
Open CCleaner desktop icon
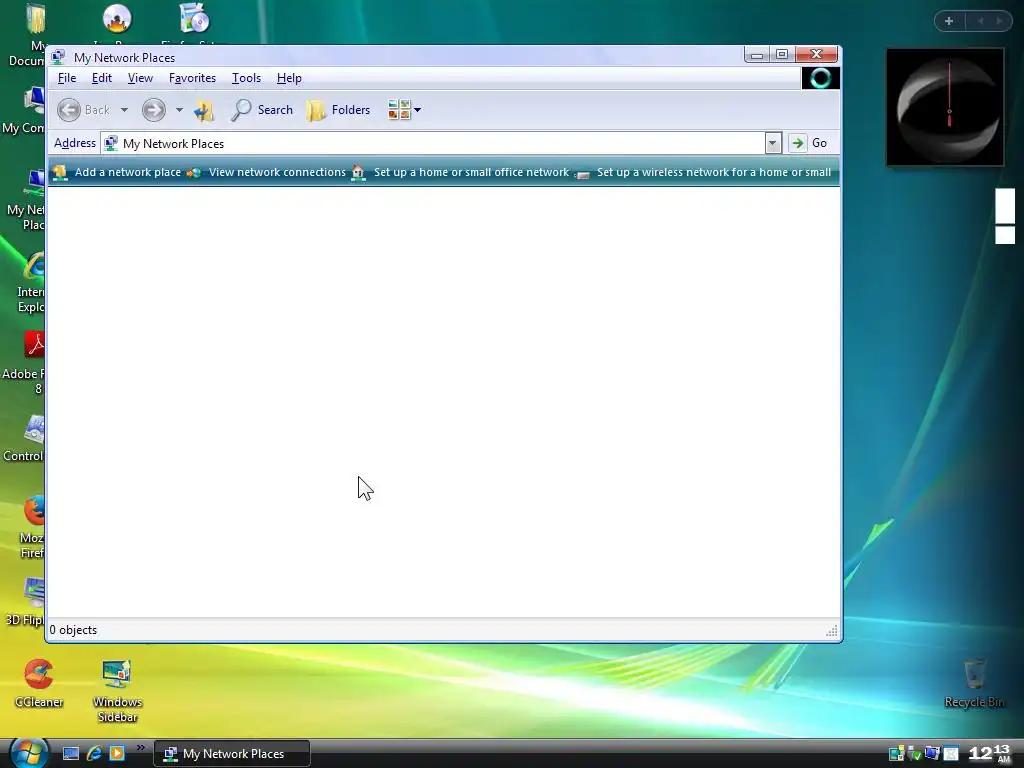[x=39, y=683]
